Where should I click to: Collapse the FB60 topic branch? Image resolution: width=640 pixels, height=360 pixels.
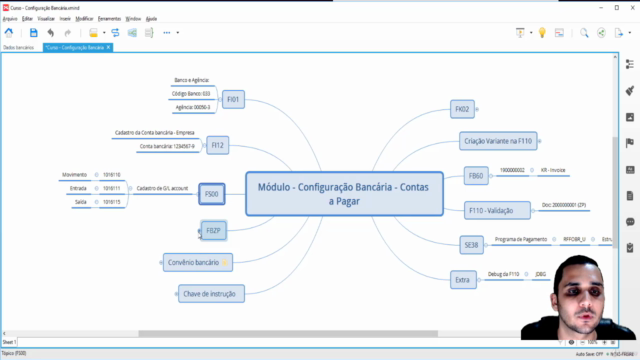[x=491, y=176]
